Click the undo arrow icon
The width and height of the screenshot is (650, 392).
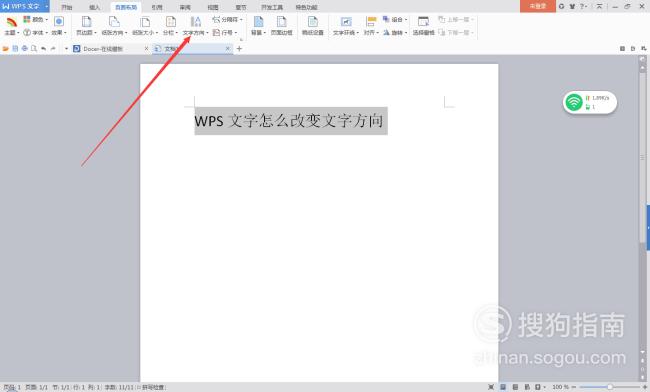pyautogui.click(x=44, y=48)
